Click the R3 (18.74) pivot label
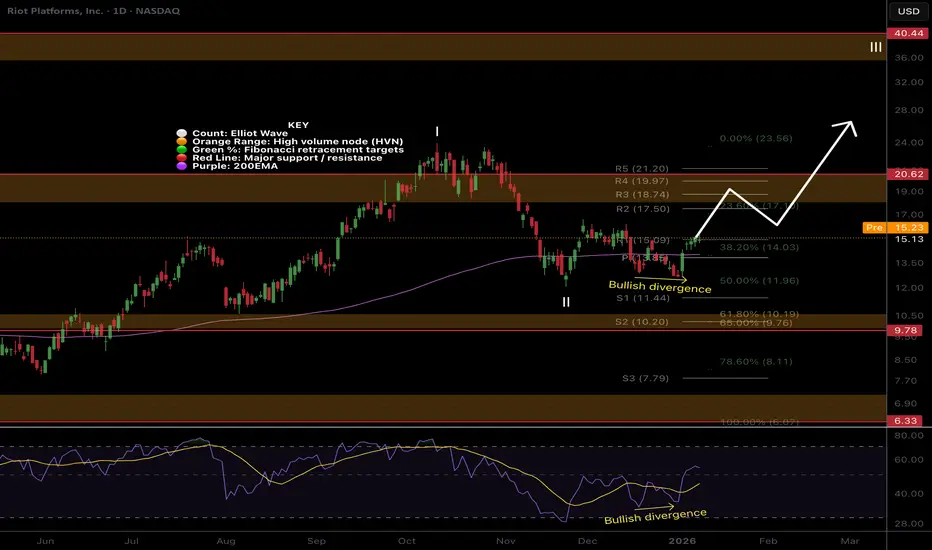Viewport: 932px width, 550px height. (642, 194)
